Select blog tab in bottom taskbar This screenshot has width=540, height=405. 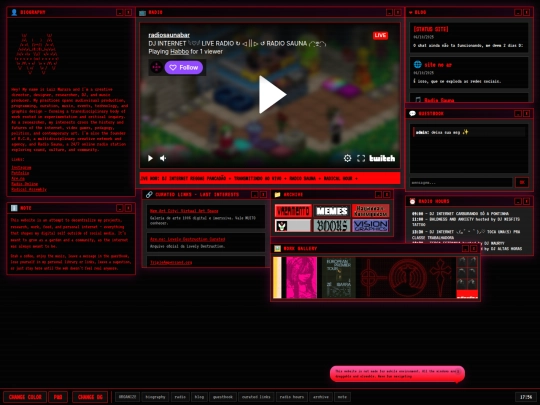[199, 397]
